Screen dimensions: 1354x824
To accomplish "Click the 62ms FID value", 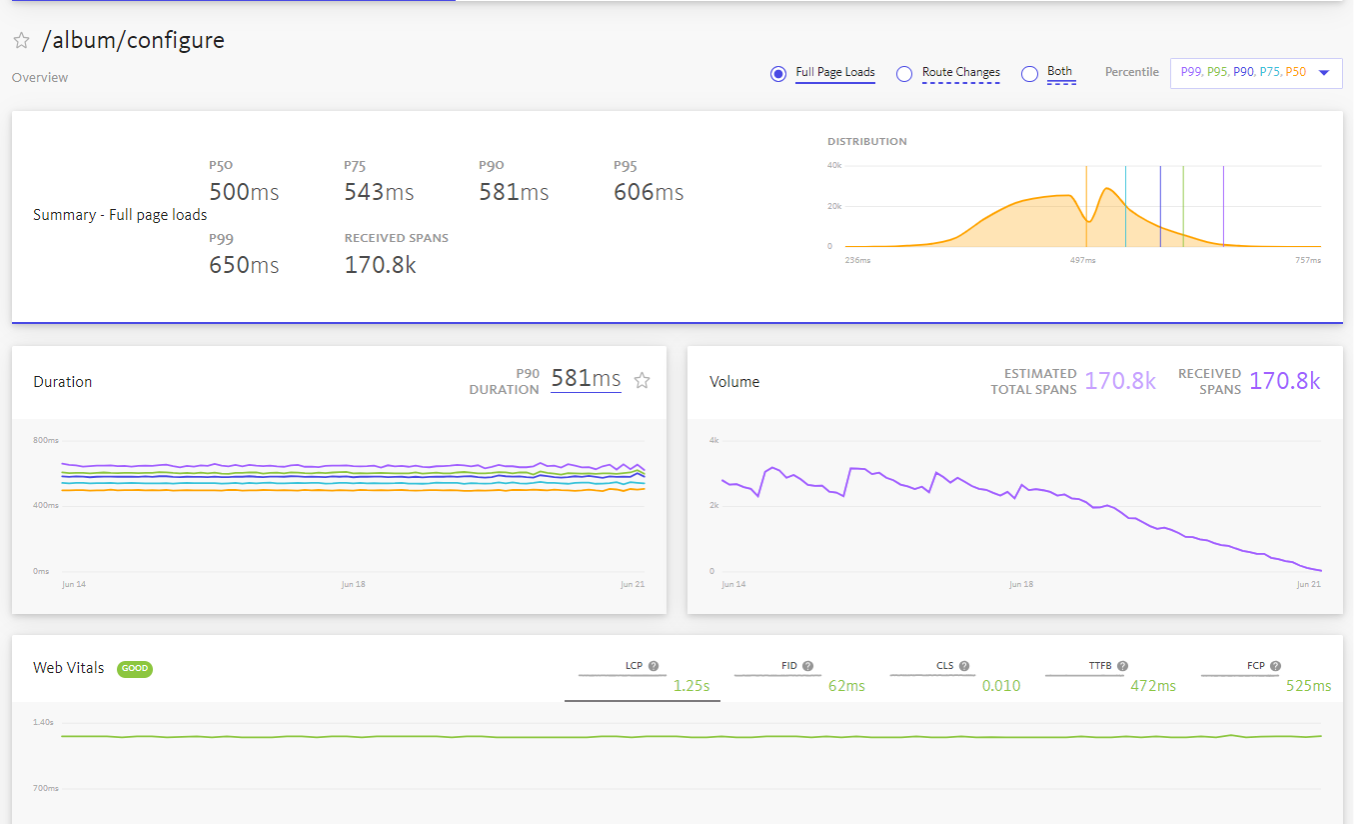I will point(846,686).
